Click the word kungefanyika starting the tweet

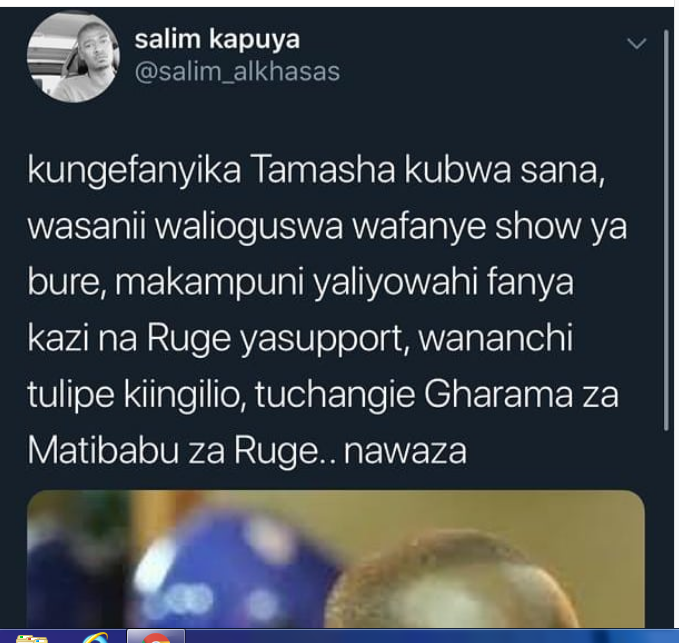pos(134,171)
